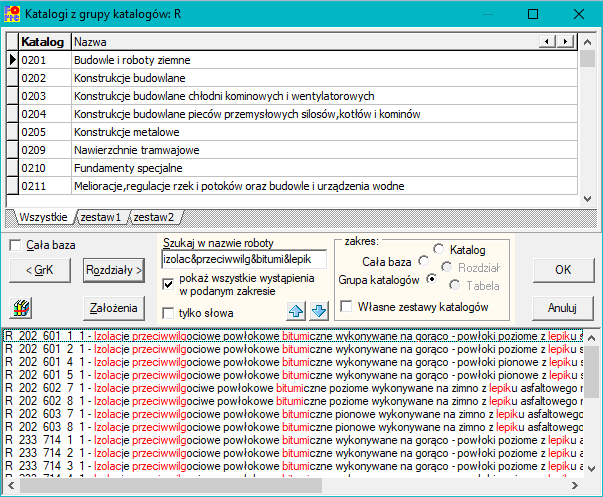Screen dimensions: 603x497
Task: Select result row R 202 601 4
Action: [293, 362]
